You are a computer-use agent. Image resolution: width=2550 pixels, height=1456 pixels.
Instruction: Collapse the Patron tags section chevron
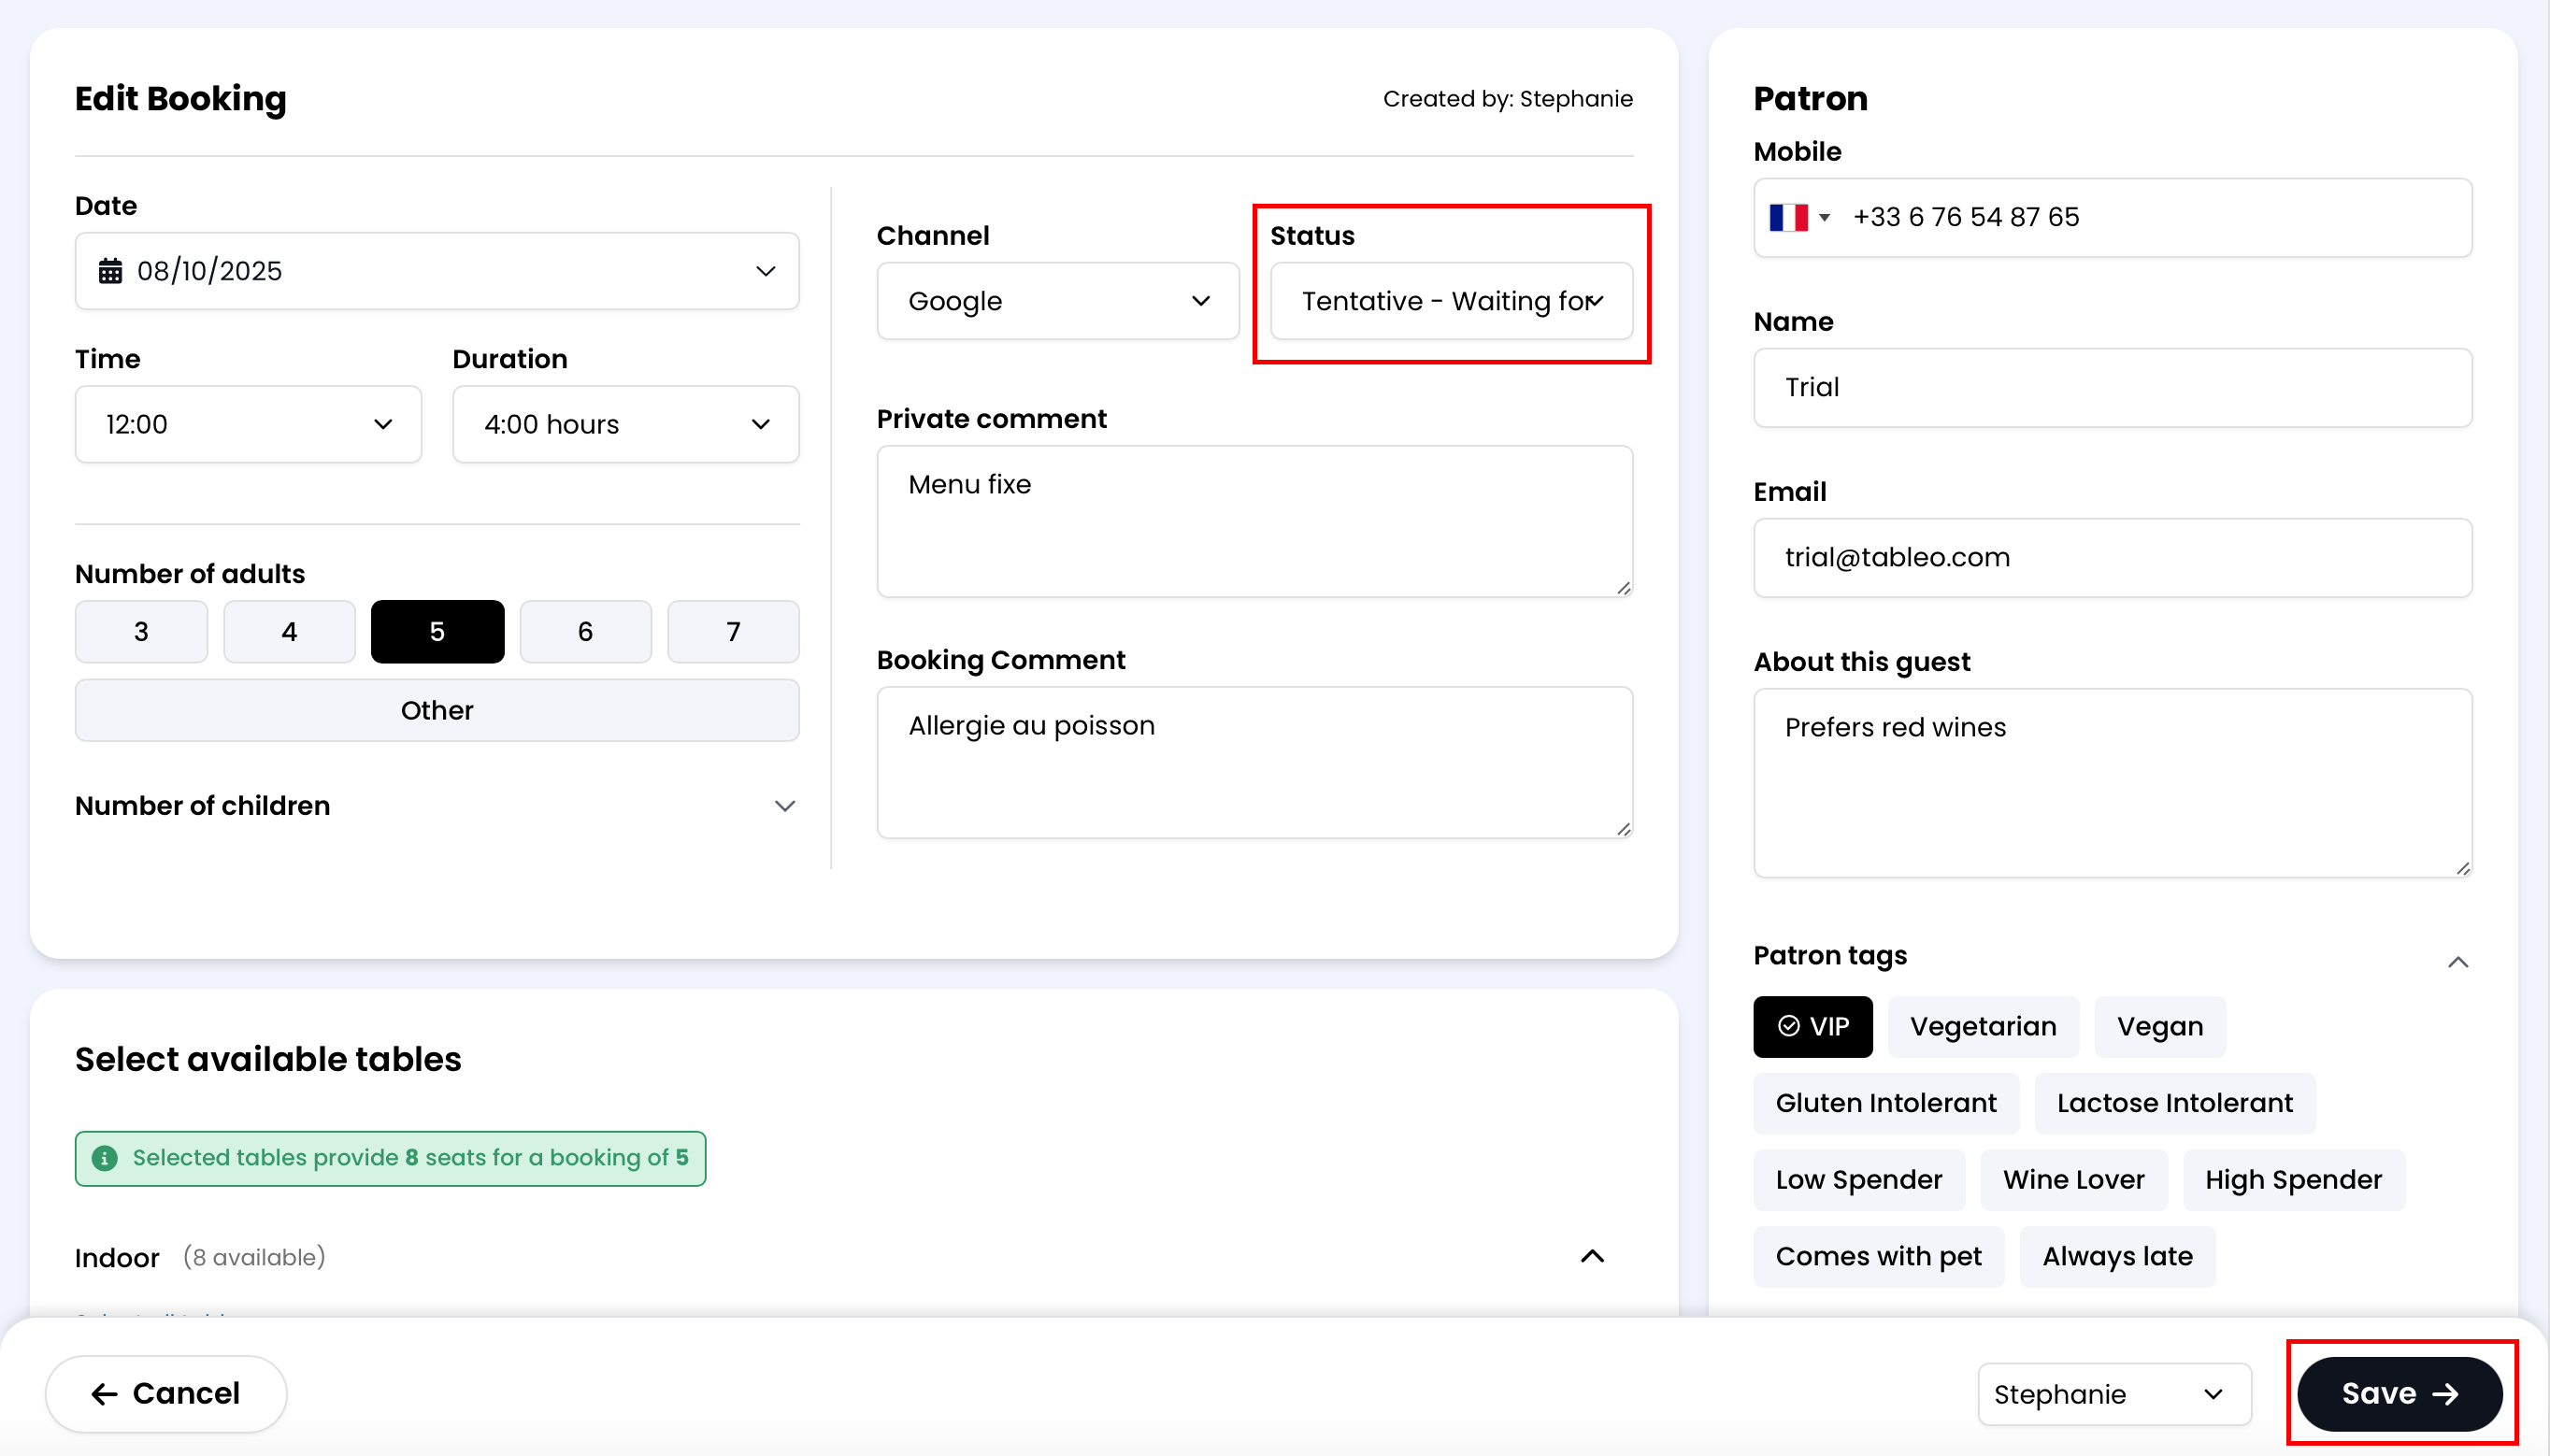2457,962
